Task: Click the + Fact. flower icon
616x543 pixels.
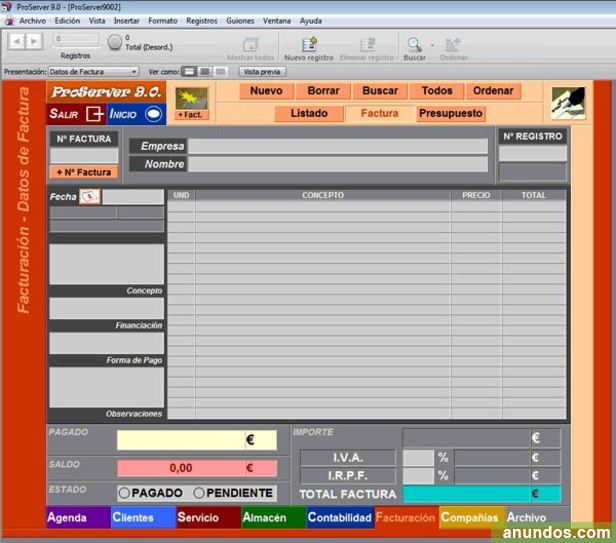Action: 191,99
